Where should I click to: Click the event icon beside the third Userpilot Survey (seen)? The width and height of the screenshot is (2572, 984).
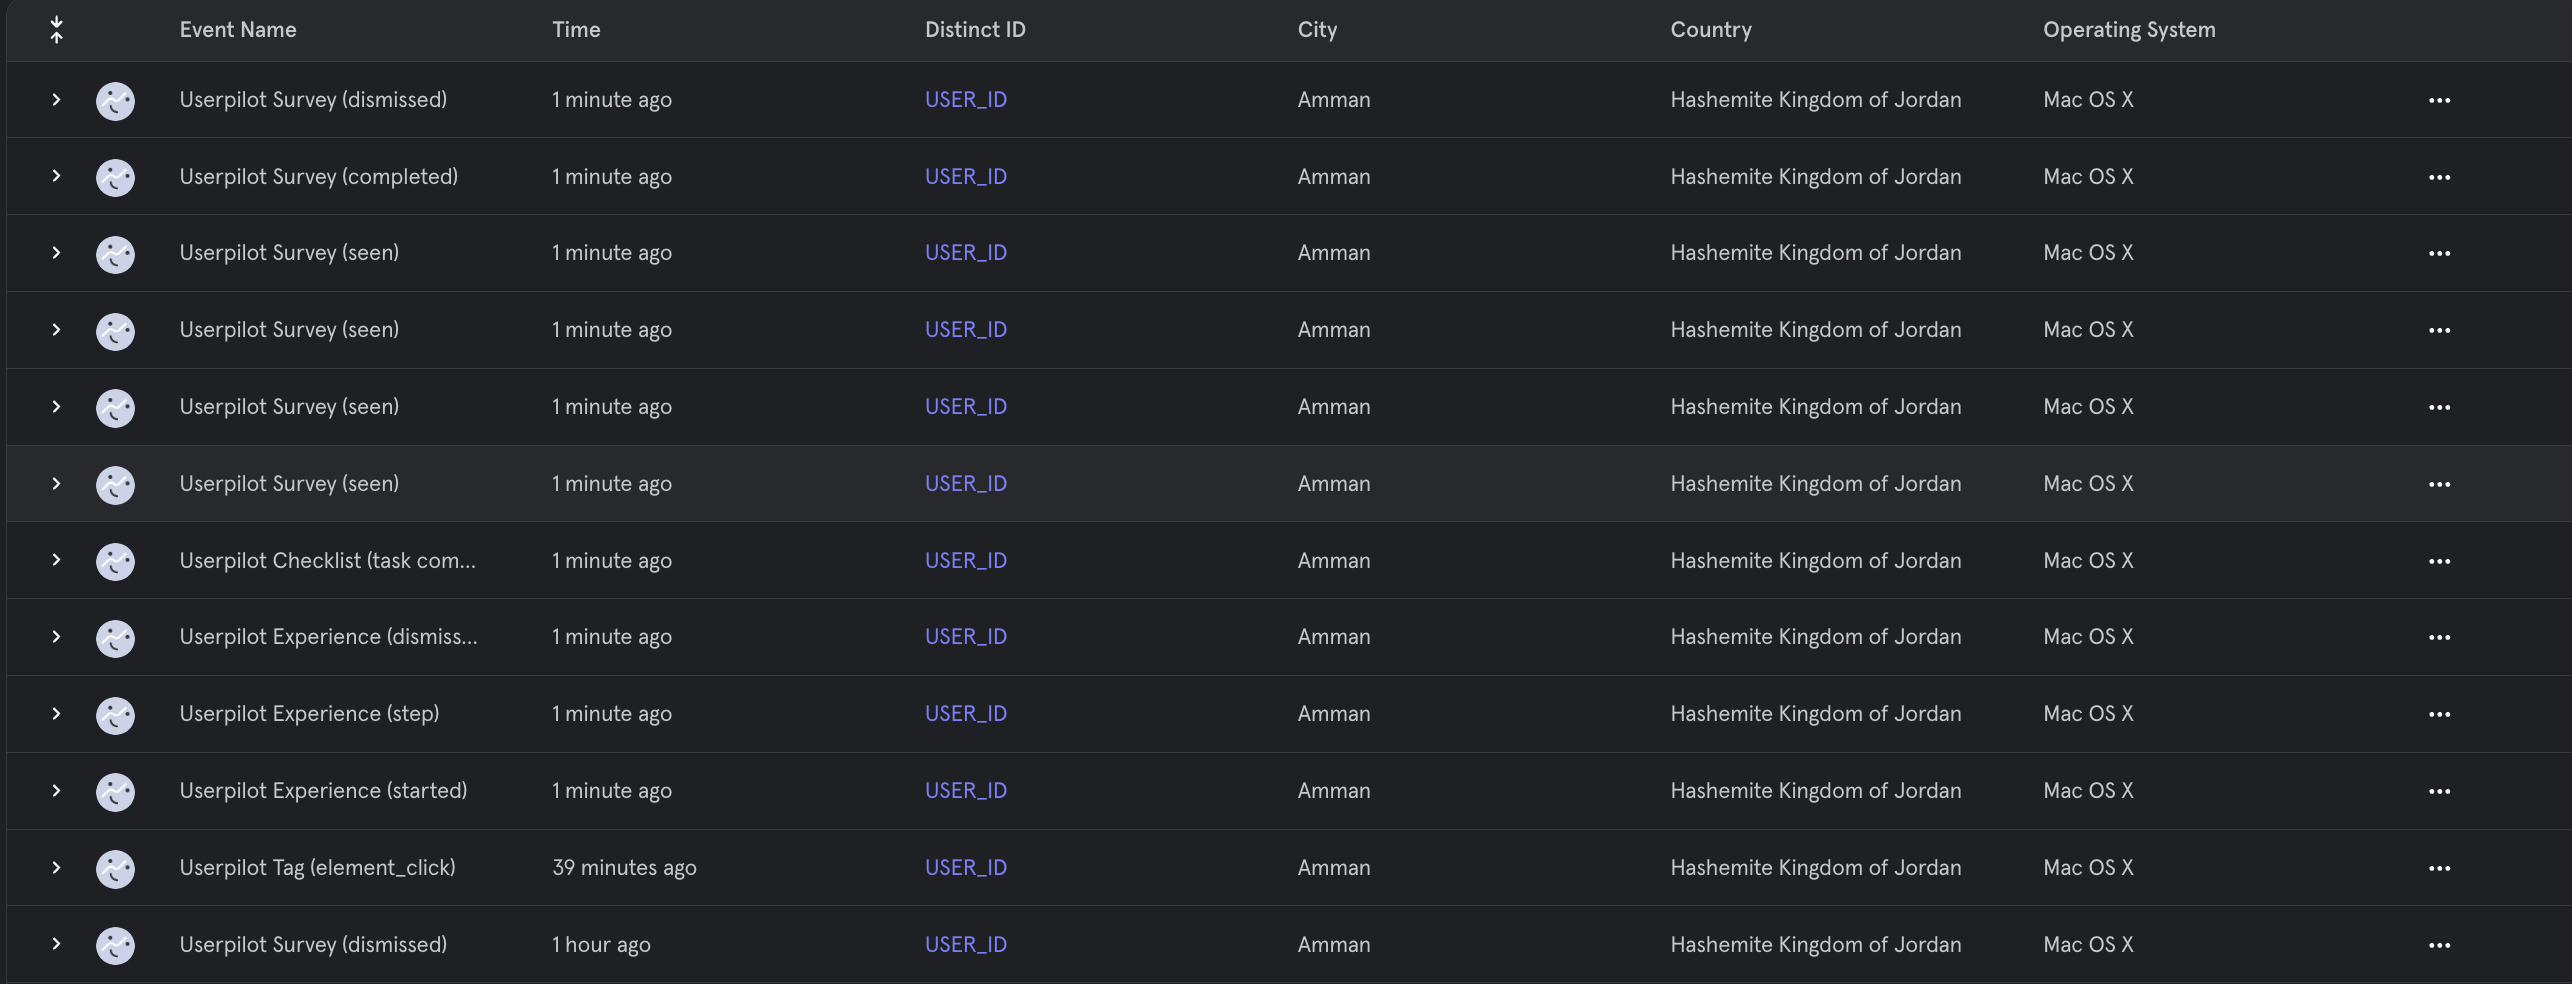pos(115,407)
